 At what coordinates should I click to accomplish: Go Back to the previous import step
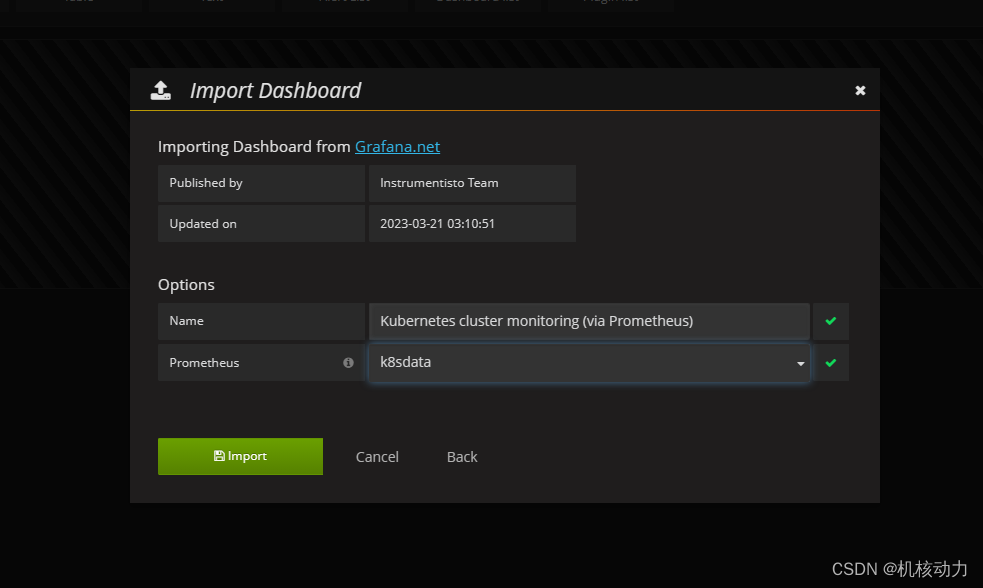click(462, 457)
